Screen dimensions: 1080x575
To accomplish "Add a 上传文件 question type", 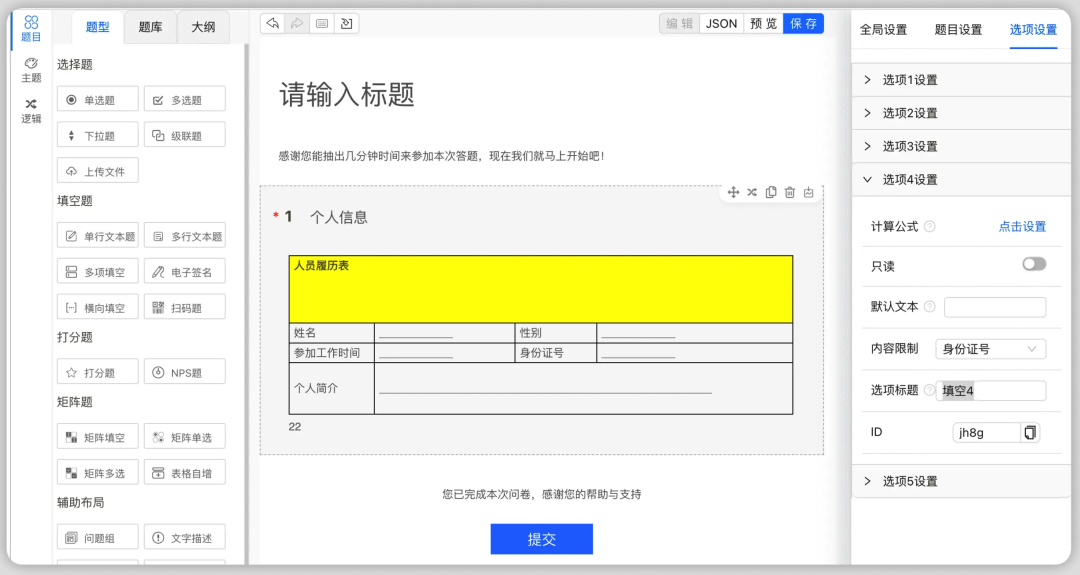I will 98,171.
